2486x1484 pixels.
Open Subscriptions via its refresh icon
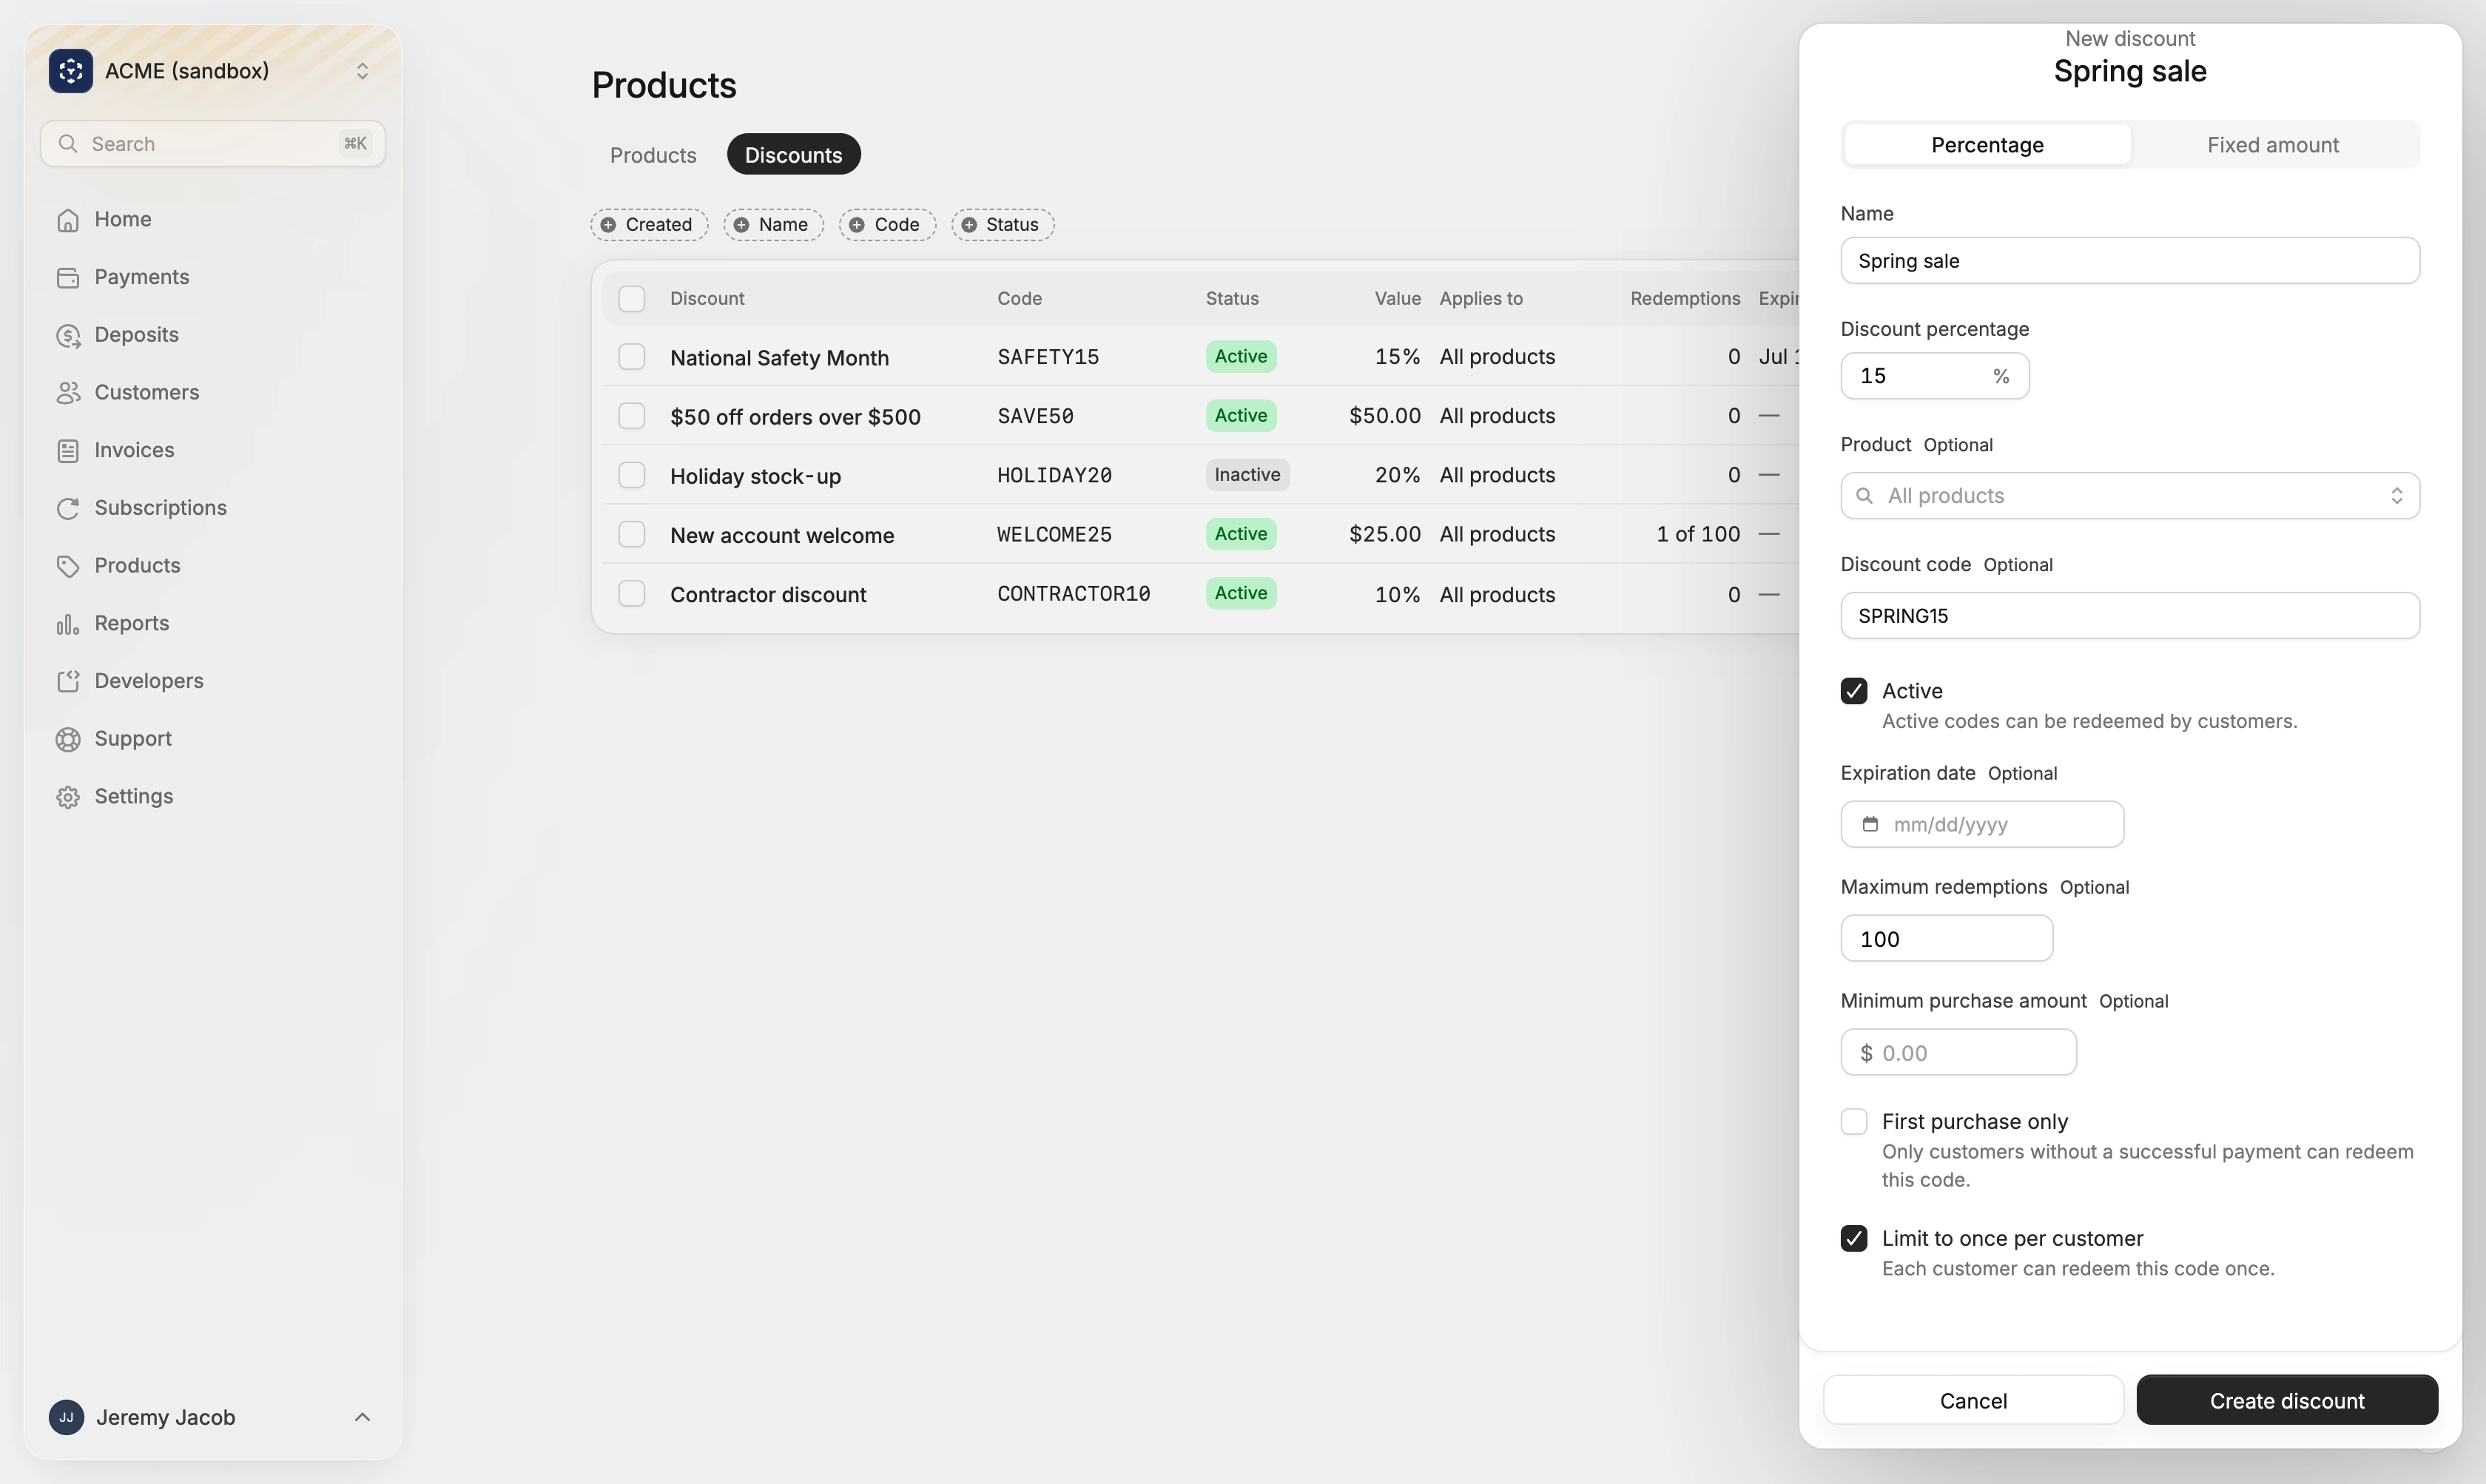pos(68,509)
